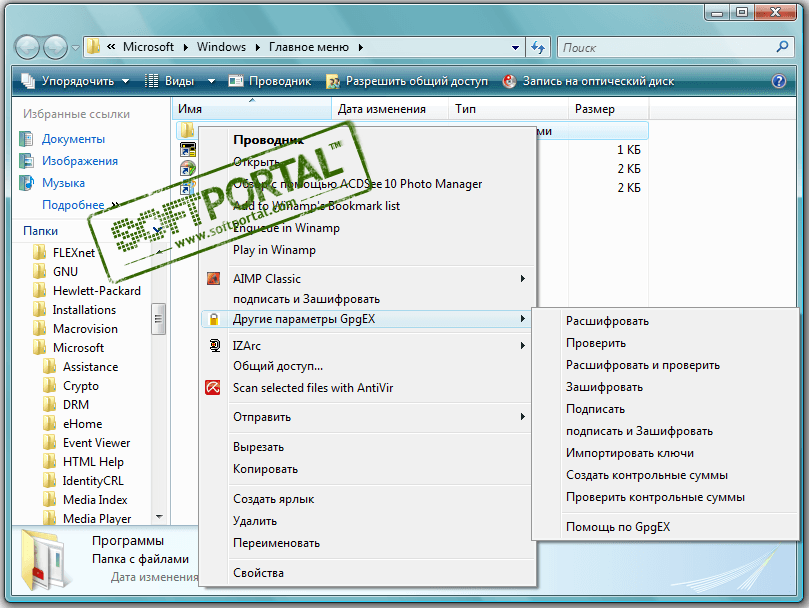Select the Event Viewer folder in tree
The width and height of the screenshot is (809, 608).
96,443
